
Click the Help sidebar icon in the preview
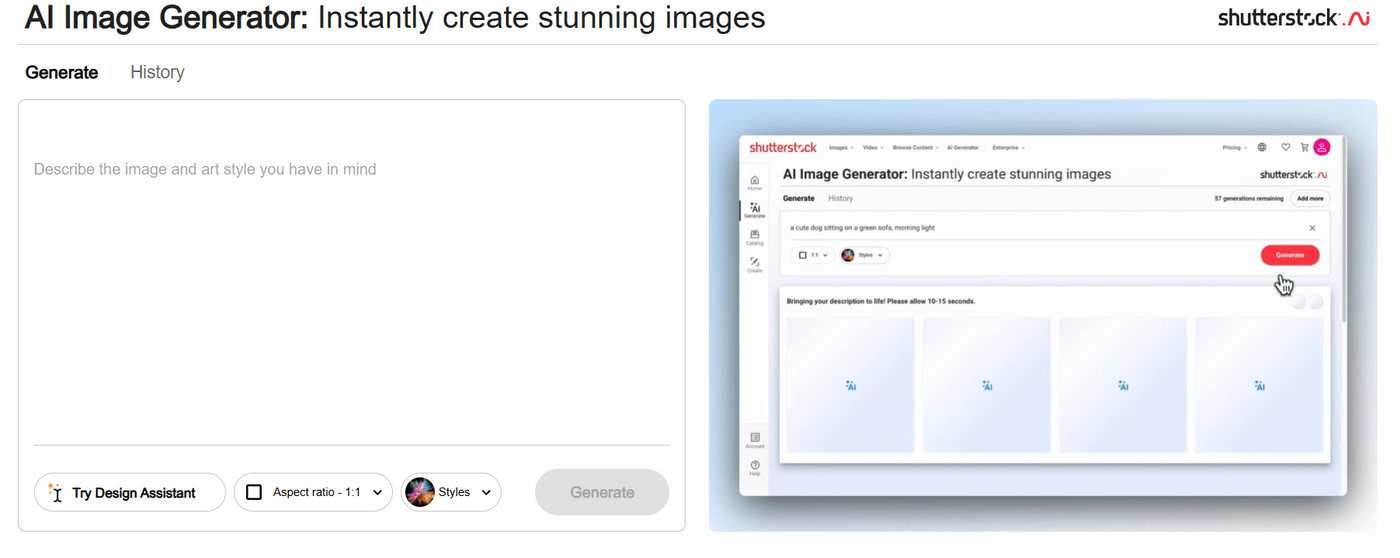point(754,467)
